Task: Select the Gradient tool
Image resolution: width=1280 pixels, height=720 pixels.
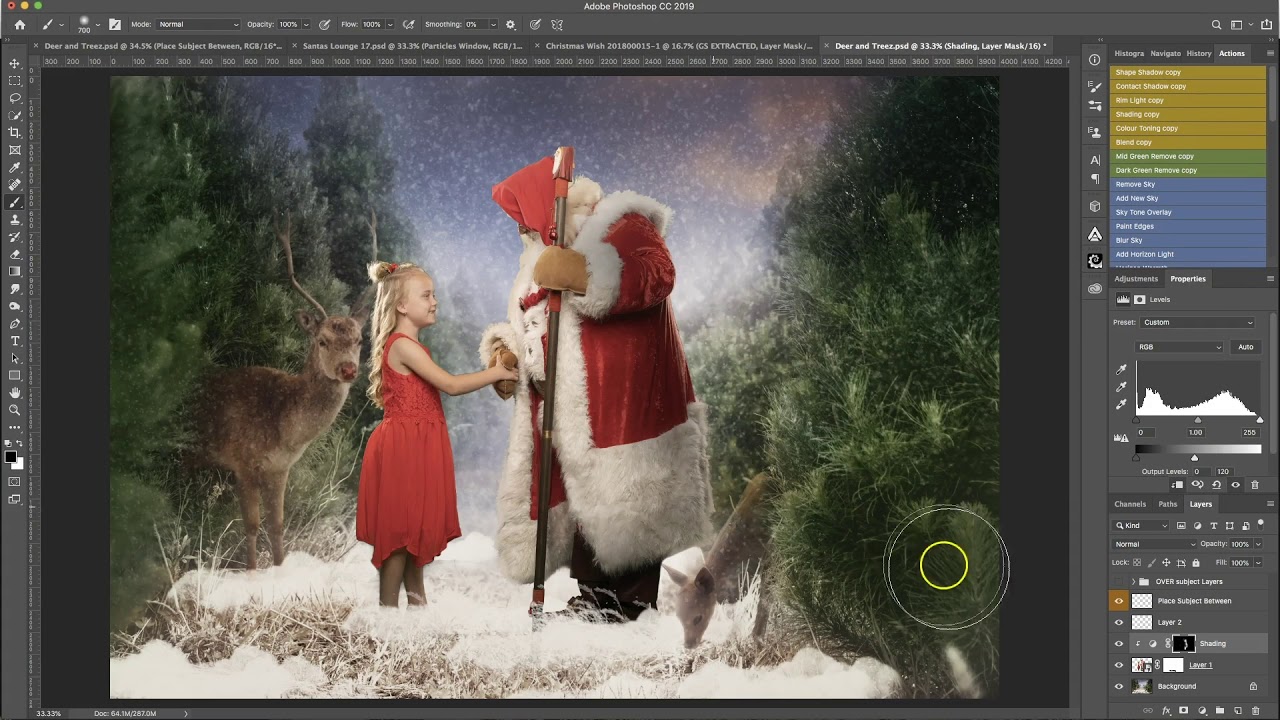Action: 15,271
